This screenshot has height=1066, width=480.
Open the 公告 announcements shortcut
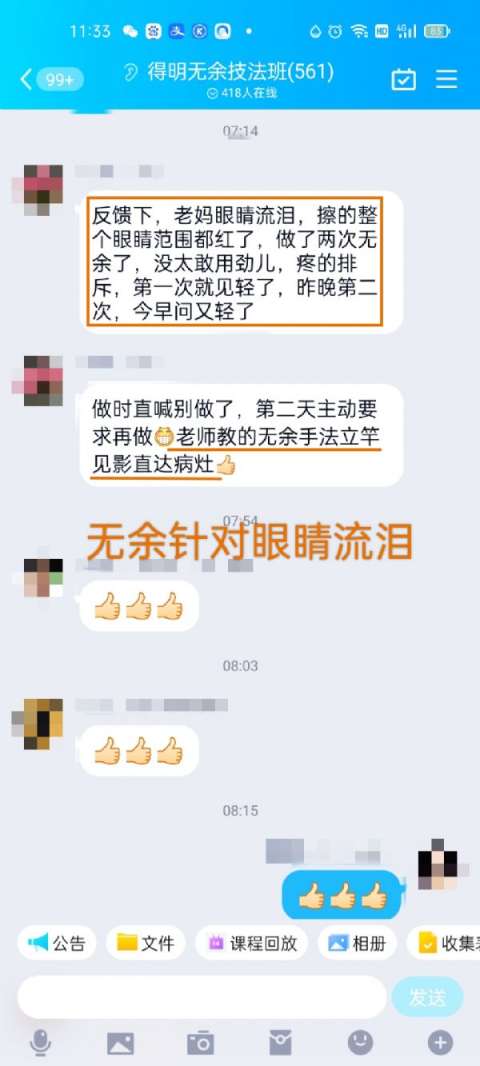[57, 943]
